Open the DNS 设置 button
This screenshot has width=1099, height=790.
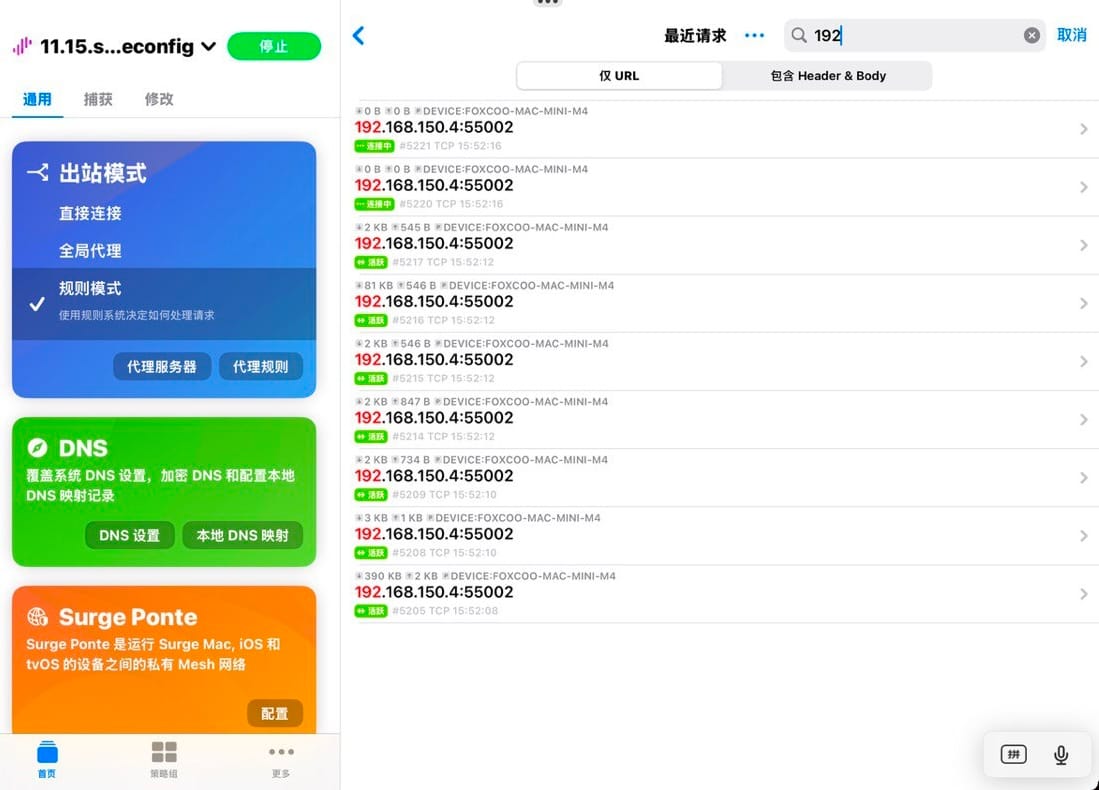tap(130, 536)
